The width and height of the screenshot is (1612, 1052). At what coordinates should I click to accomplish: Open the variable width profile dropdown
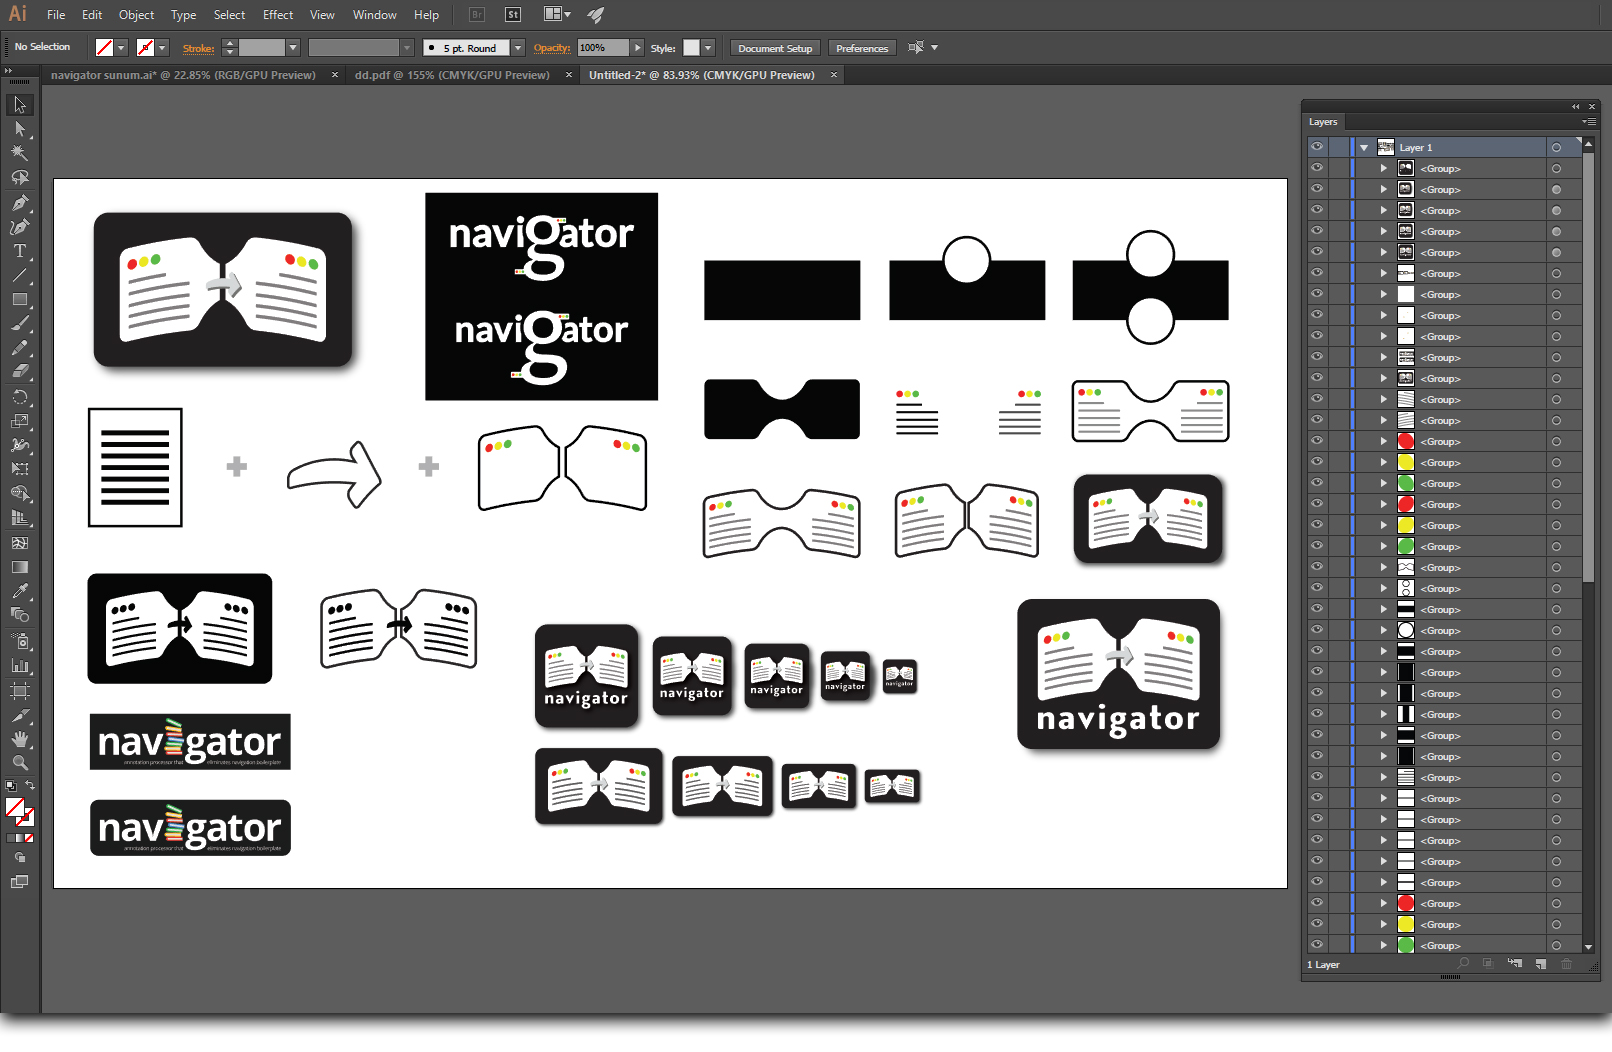tap(406, 48)
